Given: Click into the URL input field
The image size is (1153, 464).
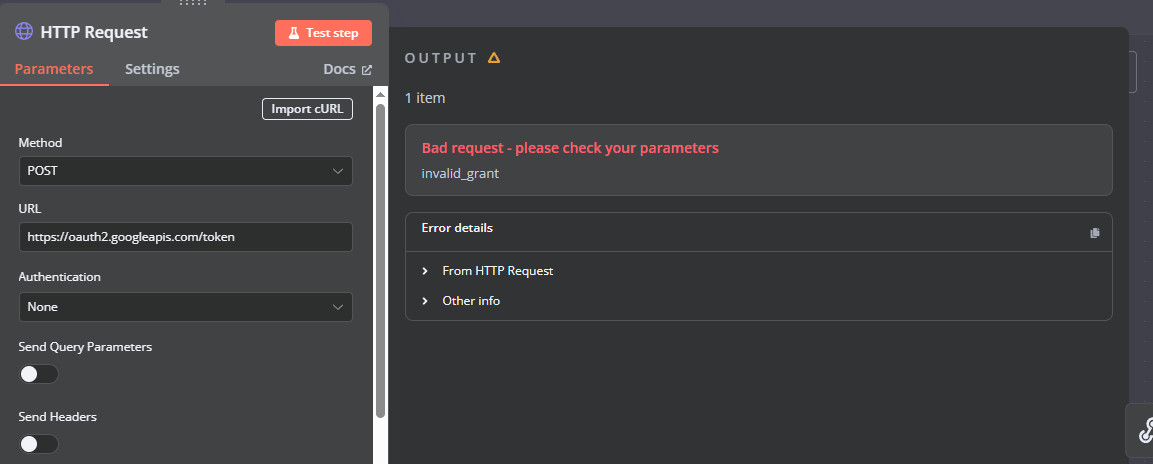Looking at the screenshot, I should pyautogui.click(x=185, y=237).
